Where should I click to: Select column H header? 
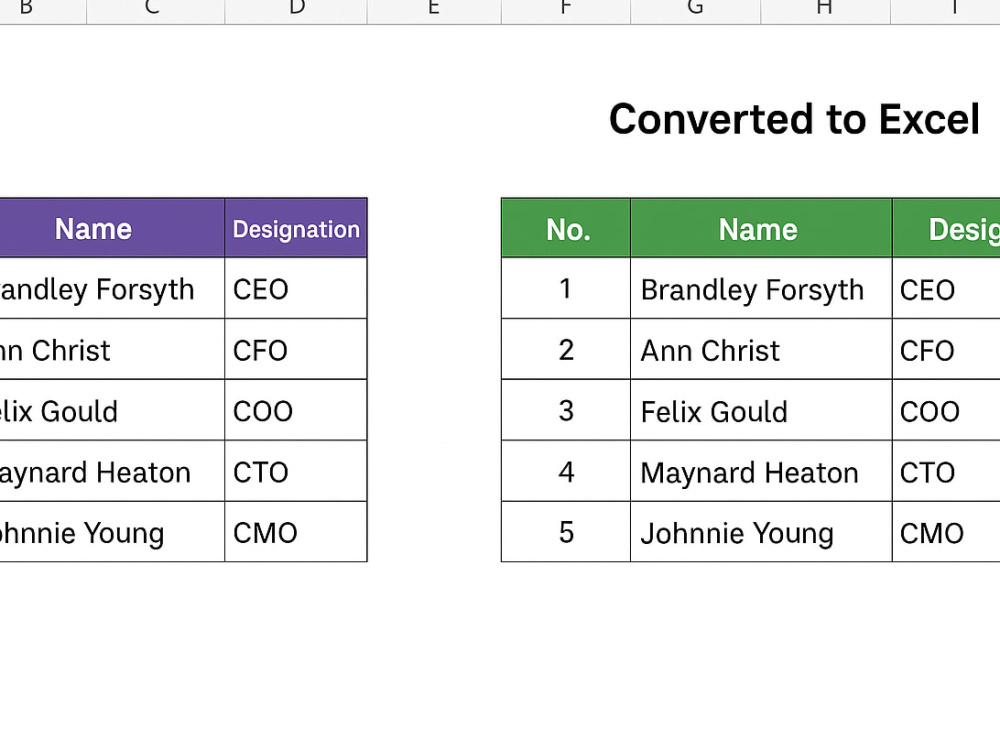tap(825, 10)
